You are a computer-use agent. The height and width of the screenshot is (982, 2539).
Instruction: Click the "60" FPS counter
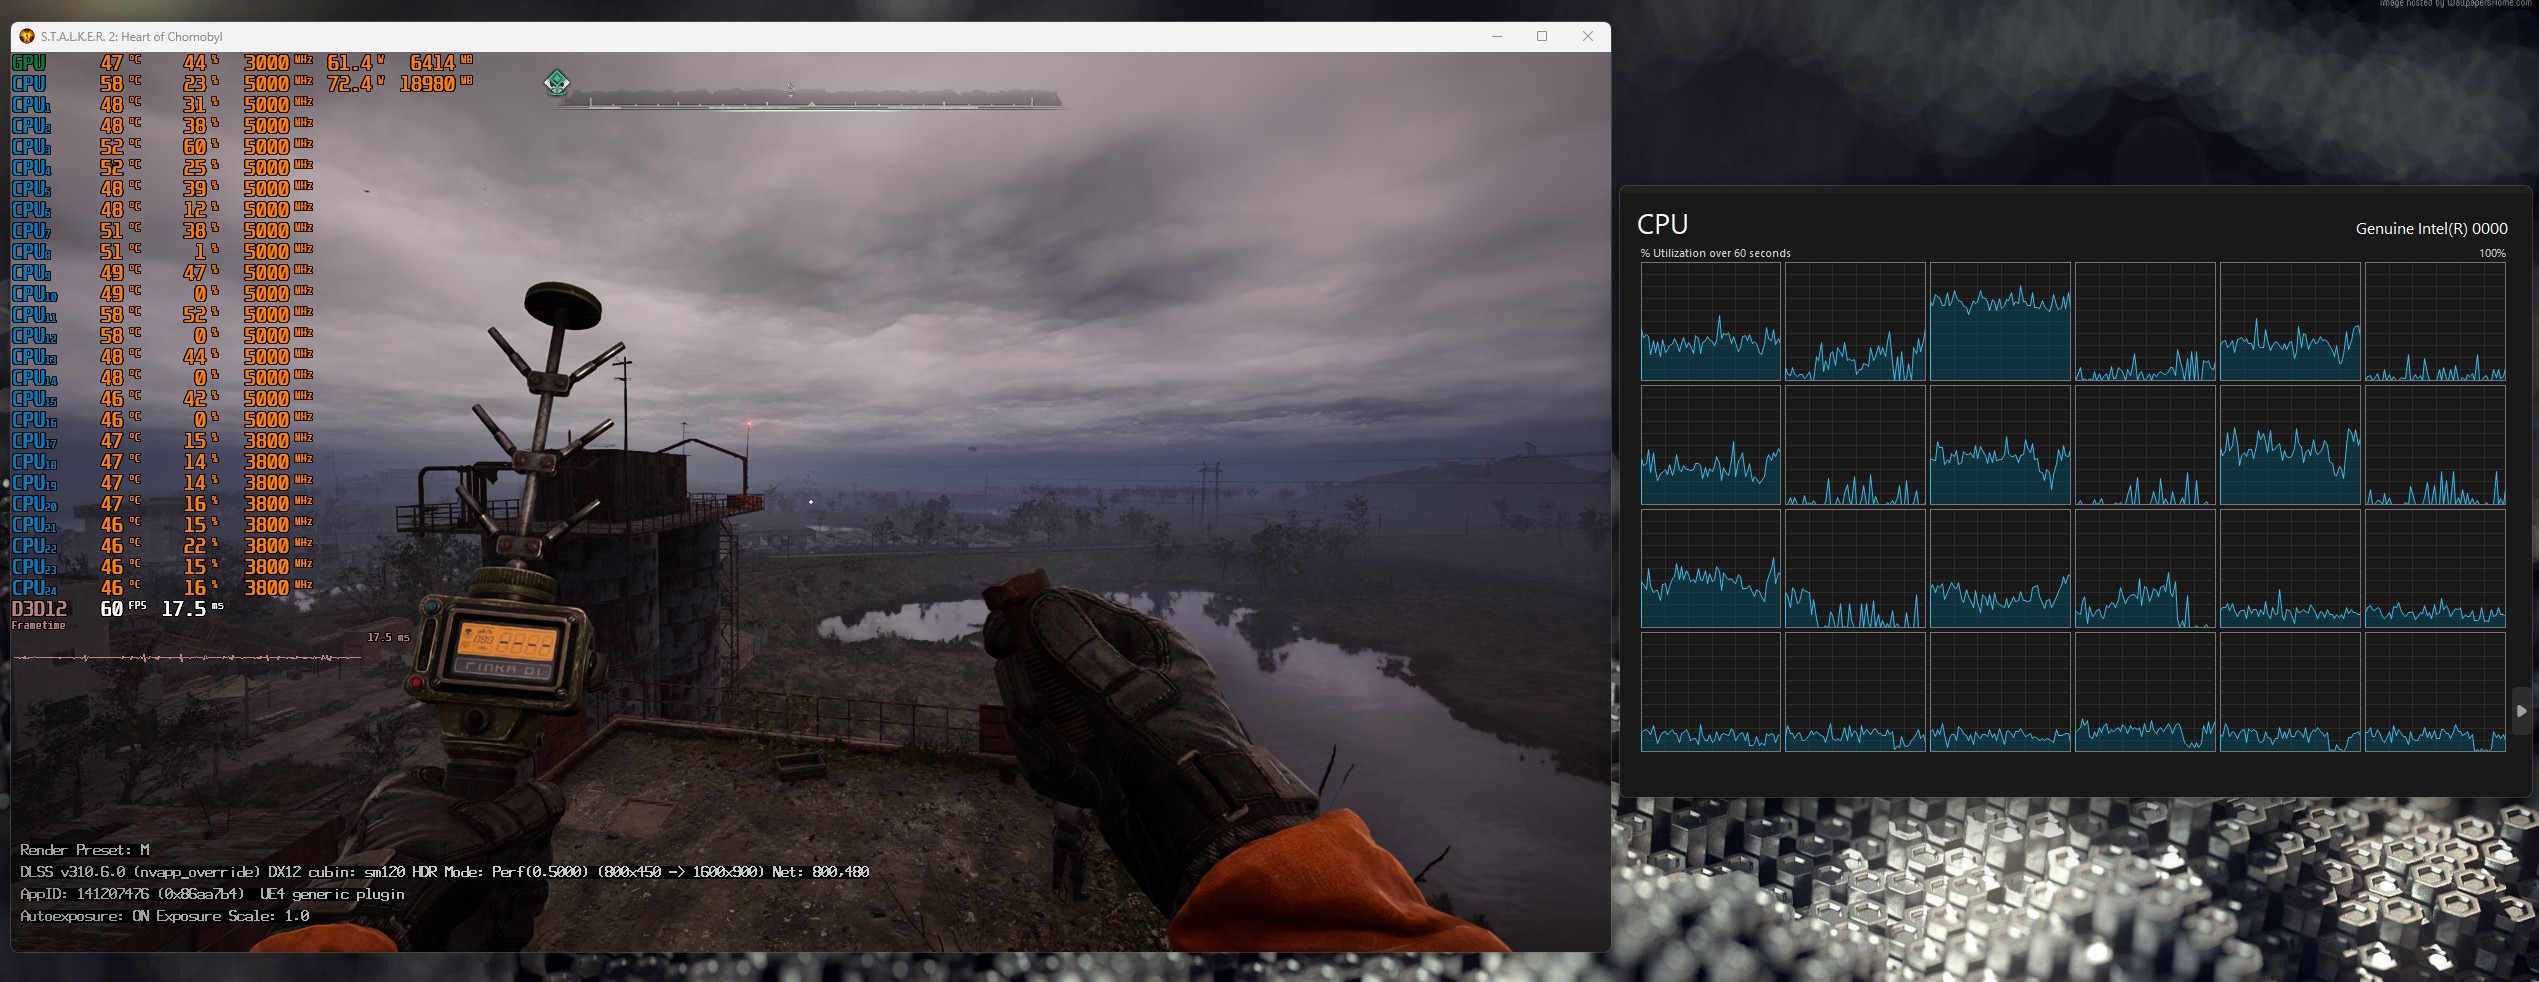point(111,609)
